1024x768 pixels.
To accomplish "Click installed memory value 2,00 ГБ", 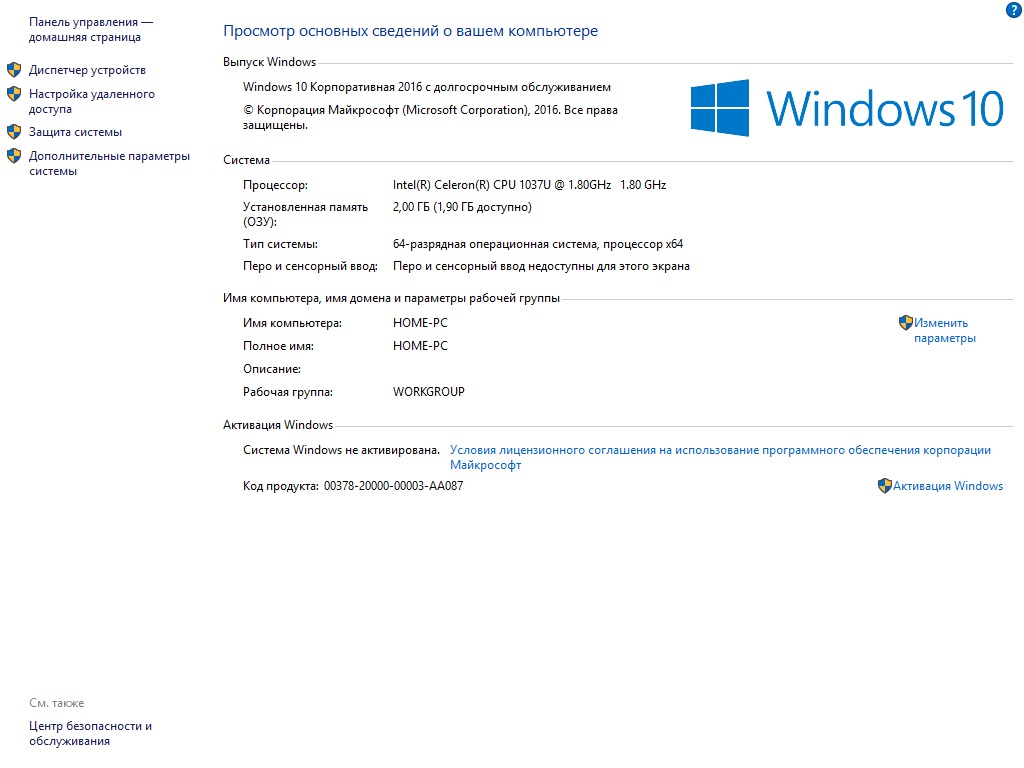I will point(462,207).
